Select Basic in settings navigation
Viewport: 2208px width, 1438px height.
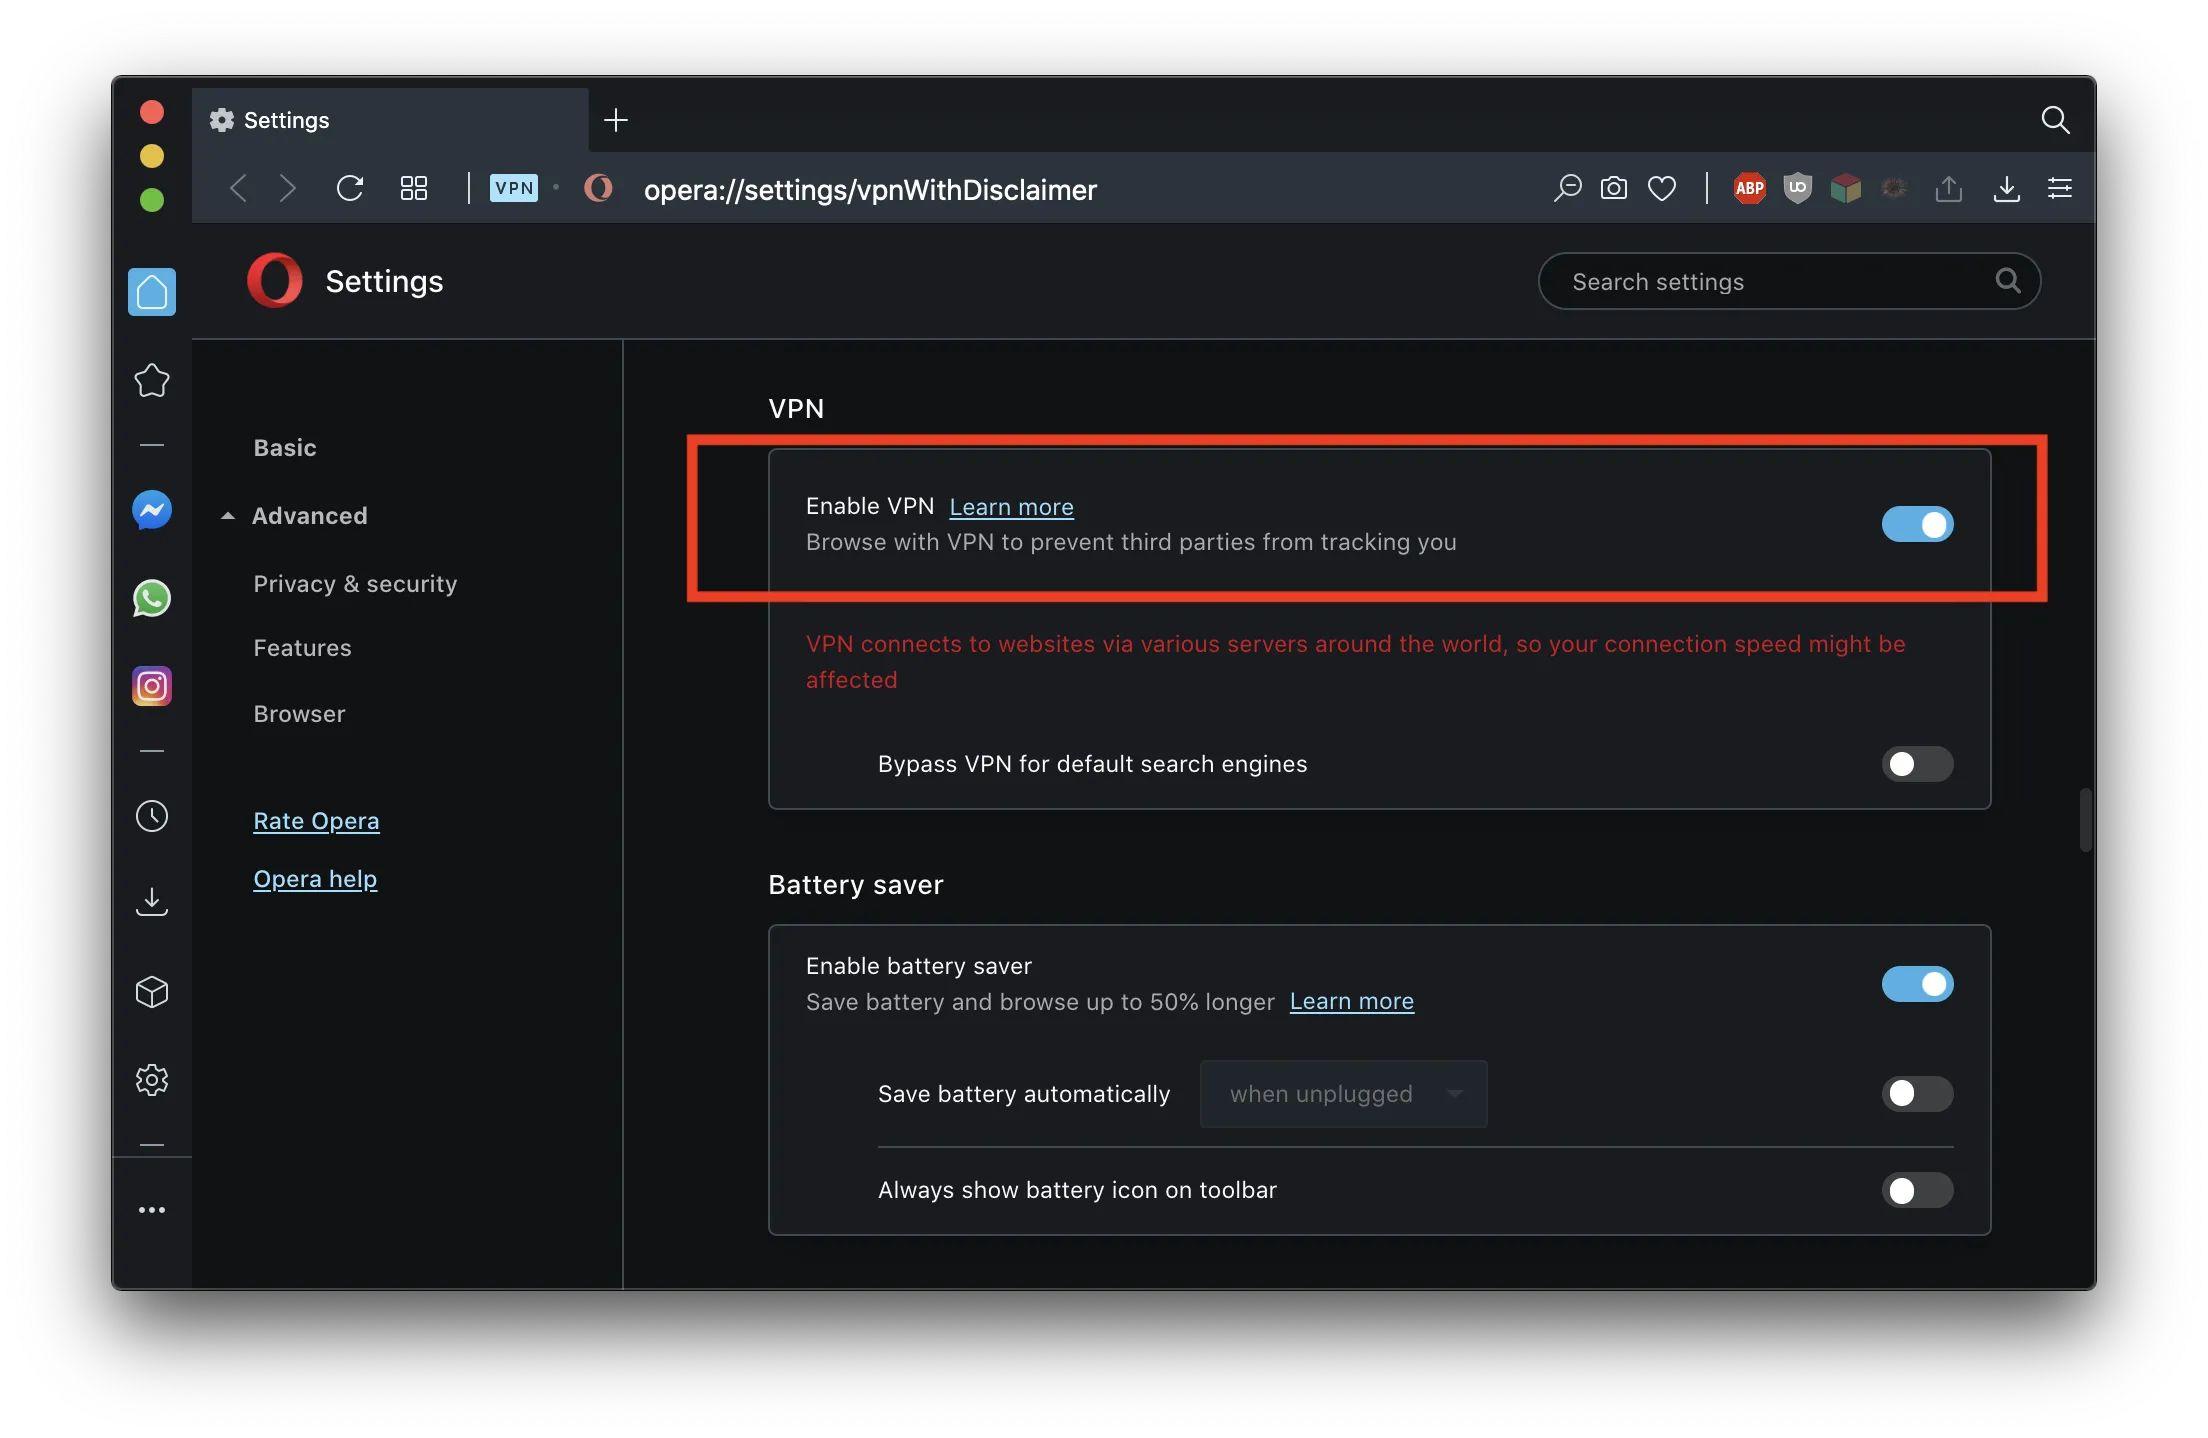(x=285, y=448)
